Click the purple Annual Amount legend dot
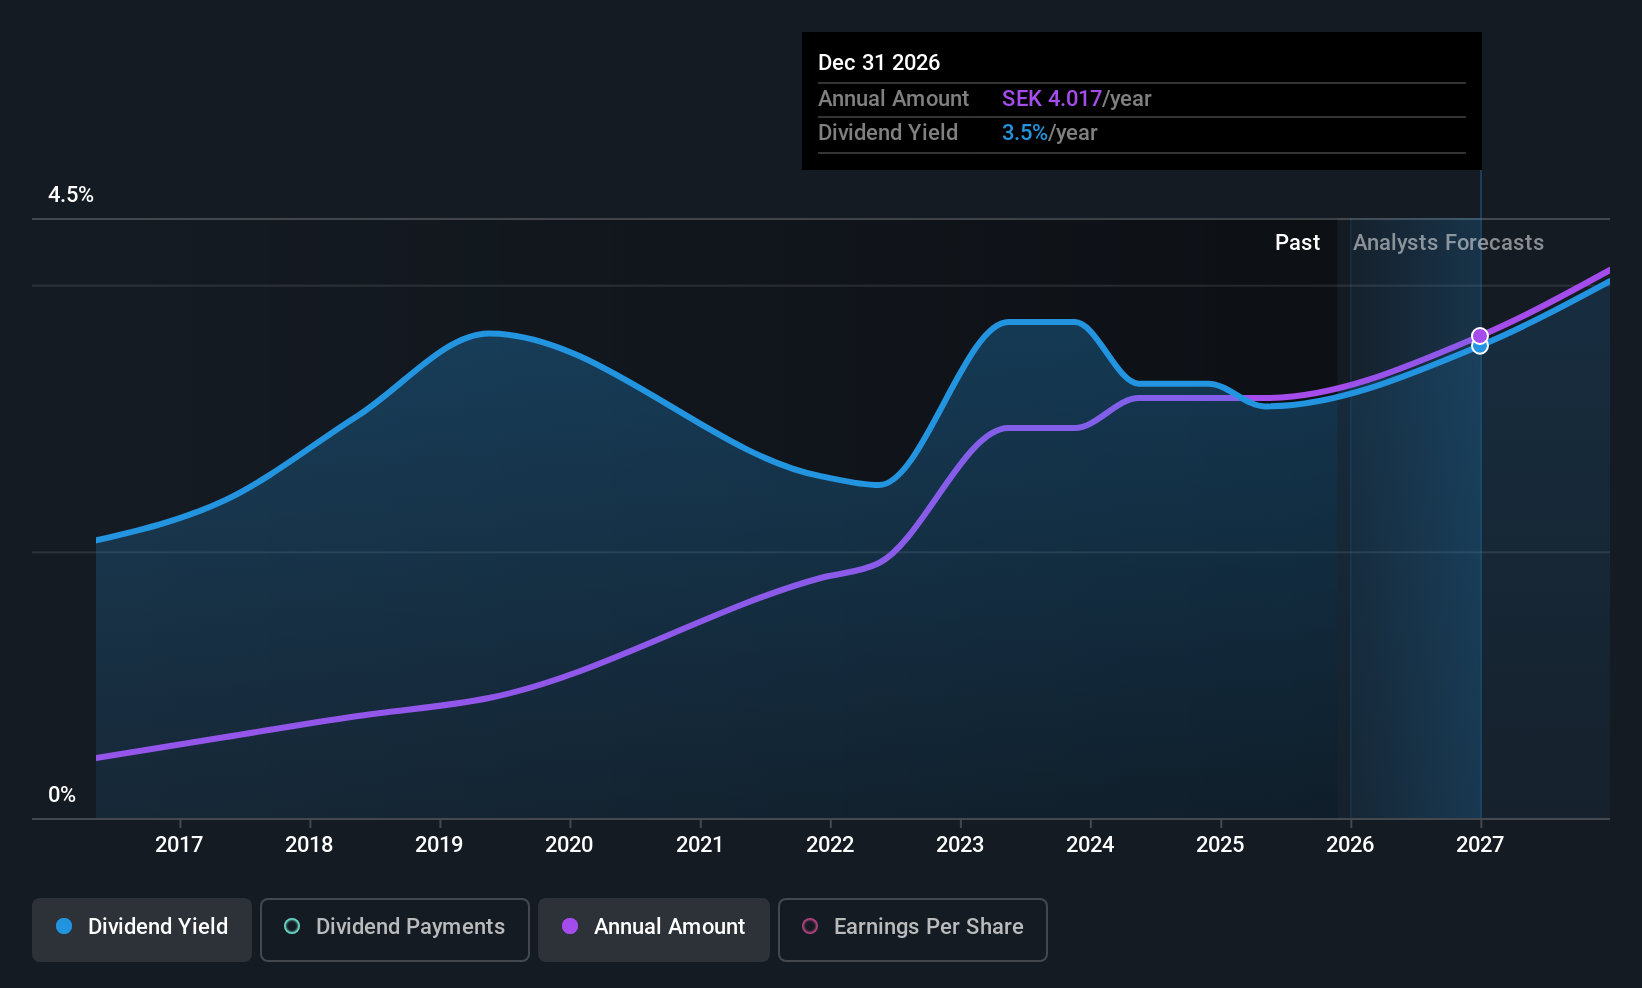 click(570, 926)
